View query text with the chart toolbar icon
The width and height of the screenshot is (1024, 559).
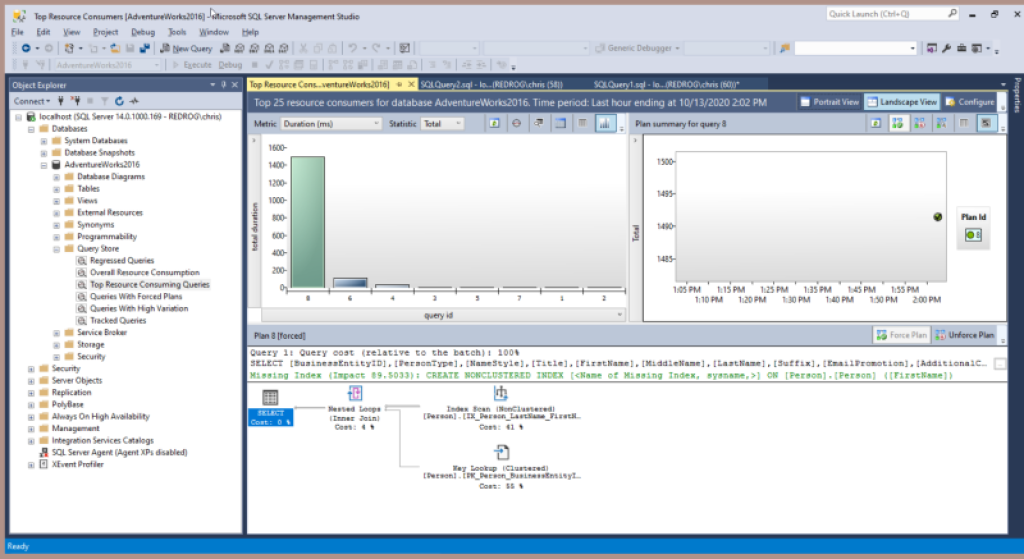[x=539, y=123]
